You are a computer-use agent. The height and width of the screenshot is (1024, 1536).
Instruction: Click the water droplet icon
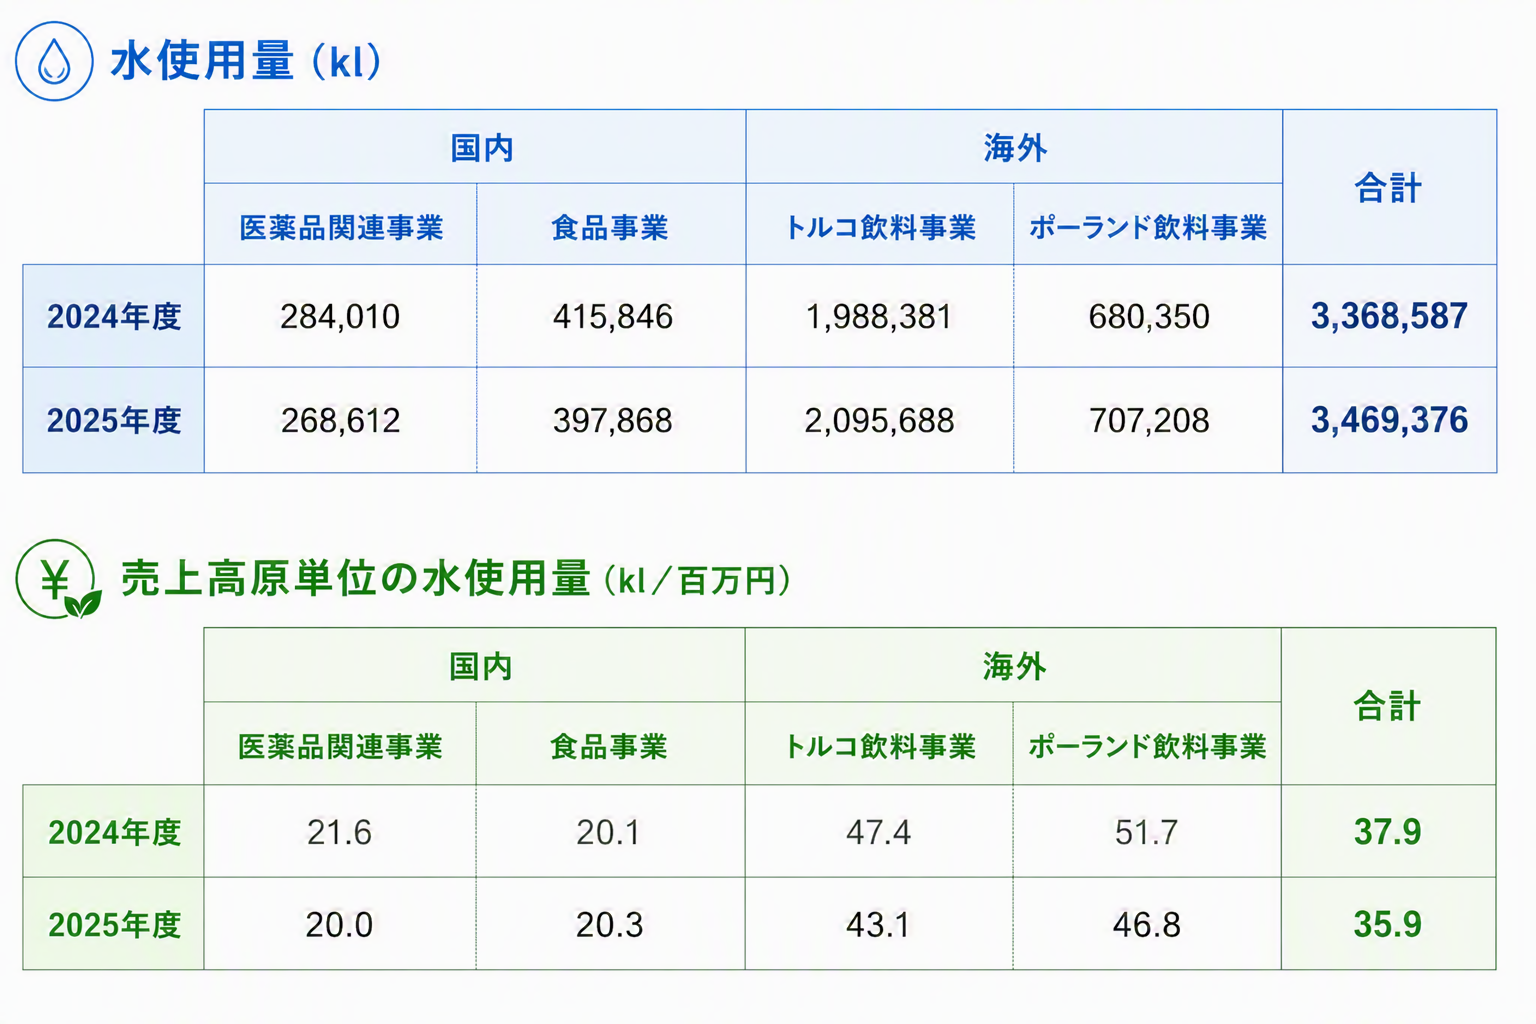coord(54,61)
